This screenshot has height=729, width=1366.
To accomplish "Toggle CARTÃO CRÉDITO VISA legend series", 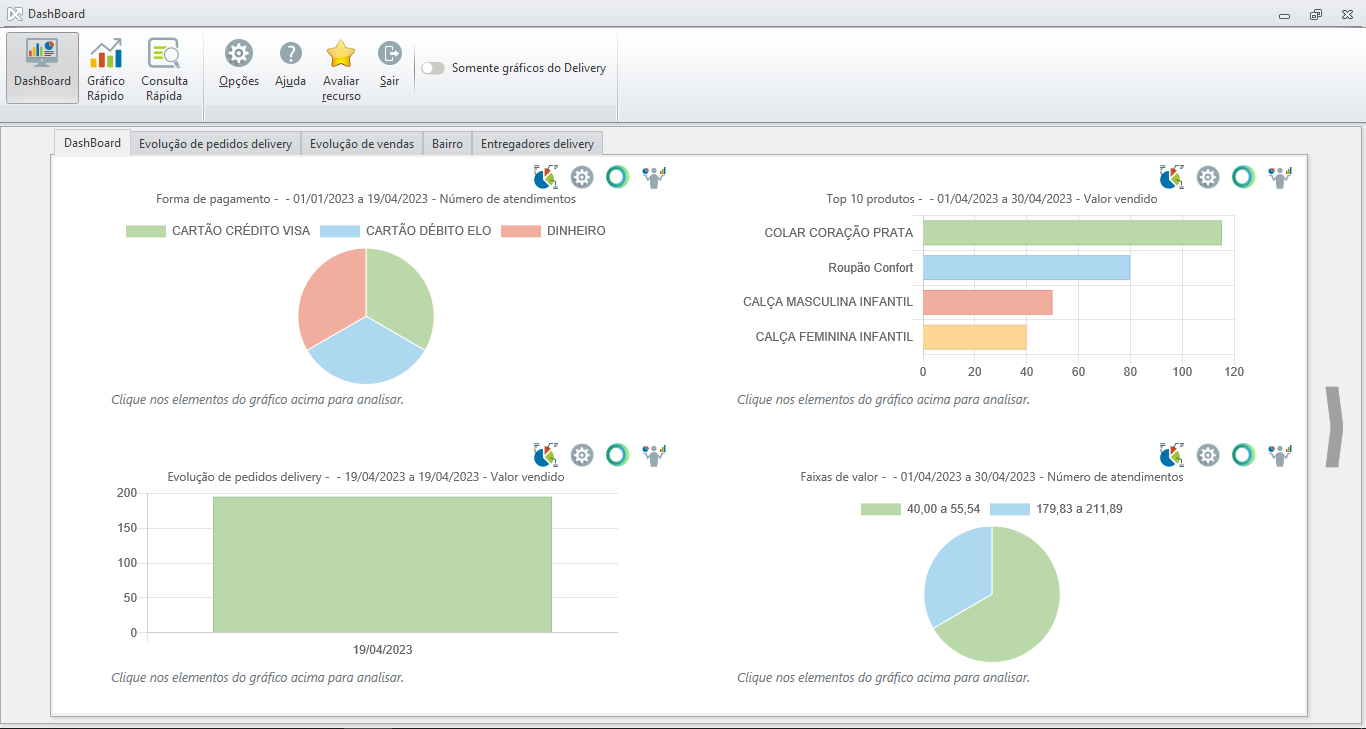I will click(144, 231).
